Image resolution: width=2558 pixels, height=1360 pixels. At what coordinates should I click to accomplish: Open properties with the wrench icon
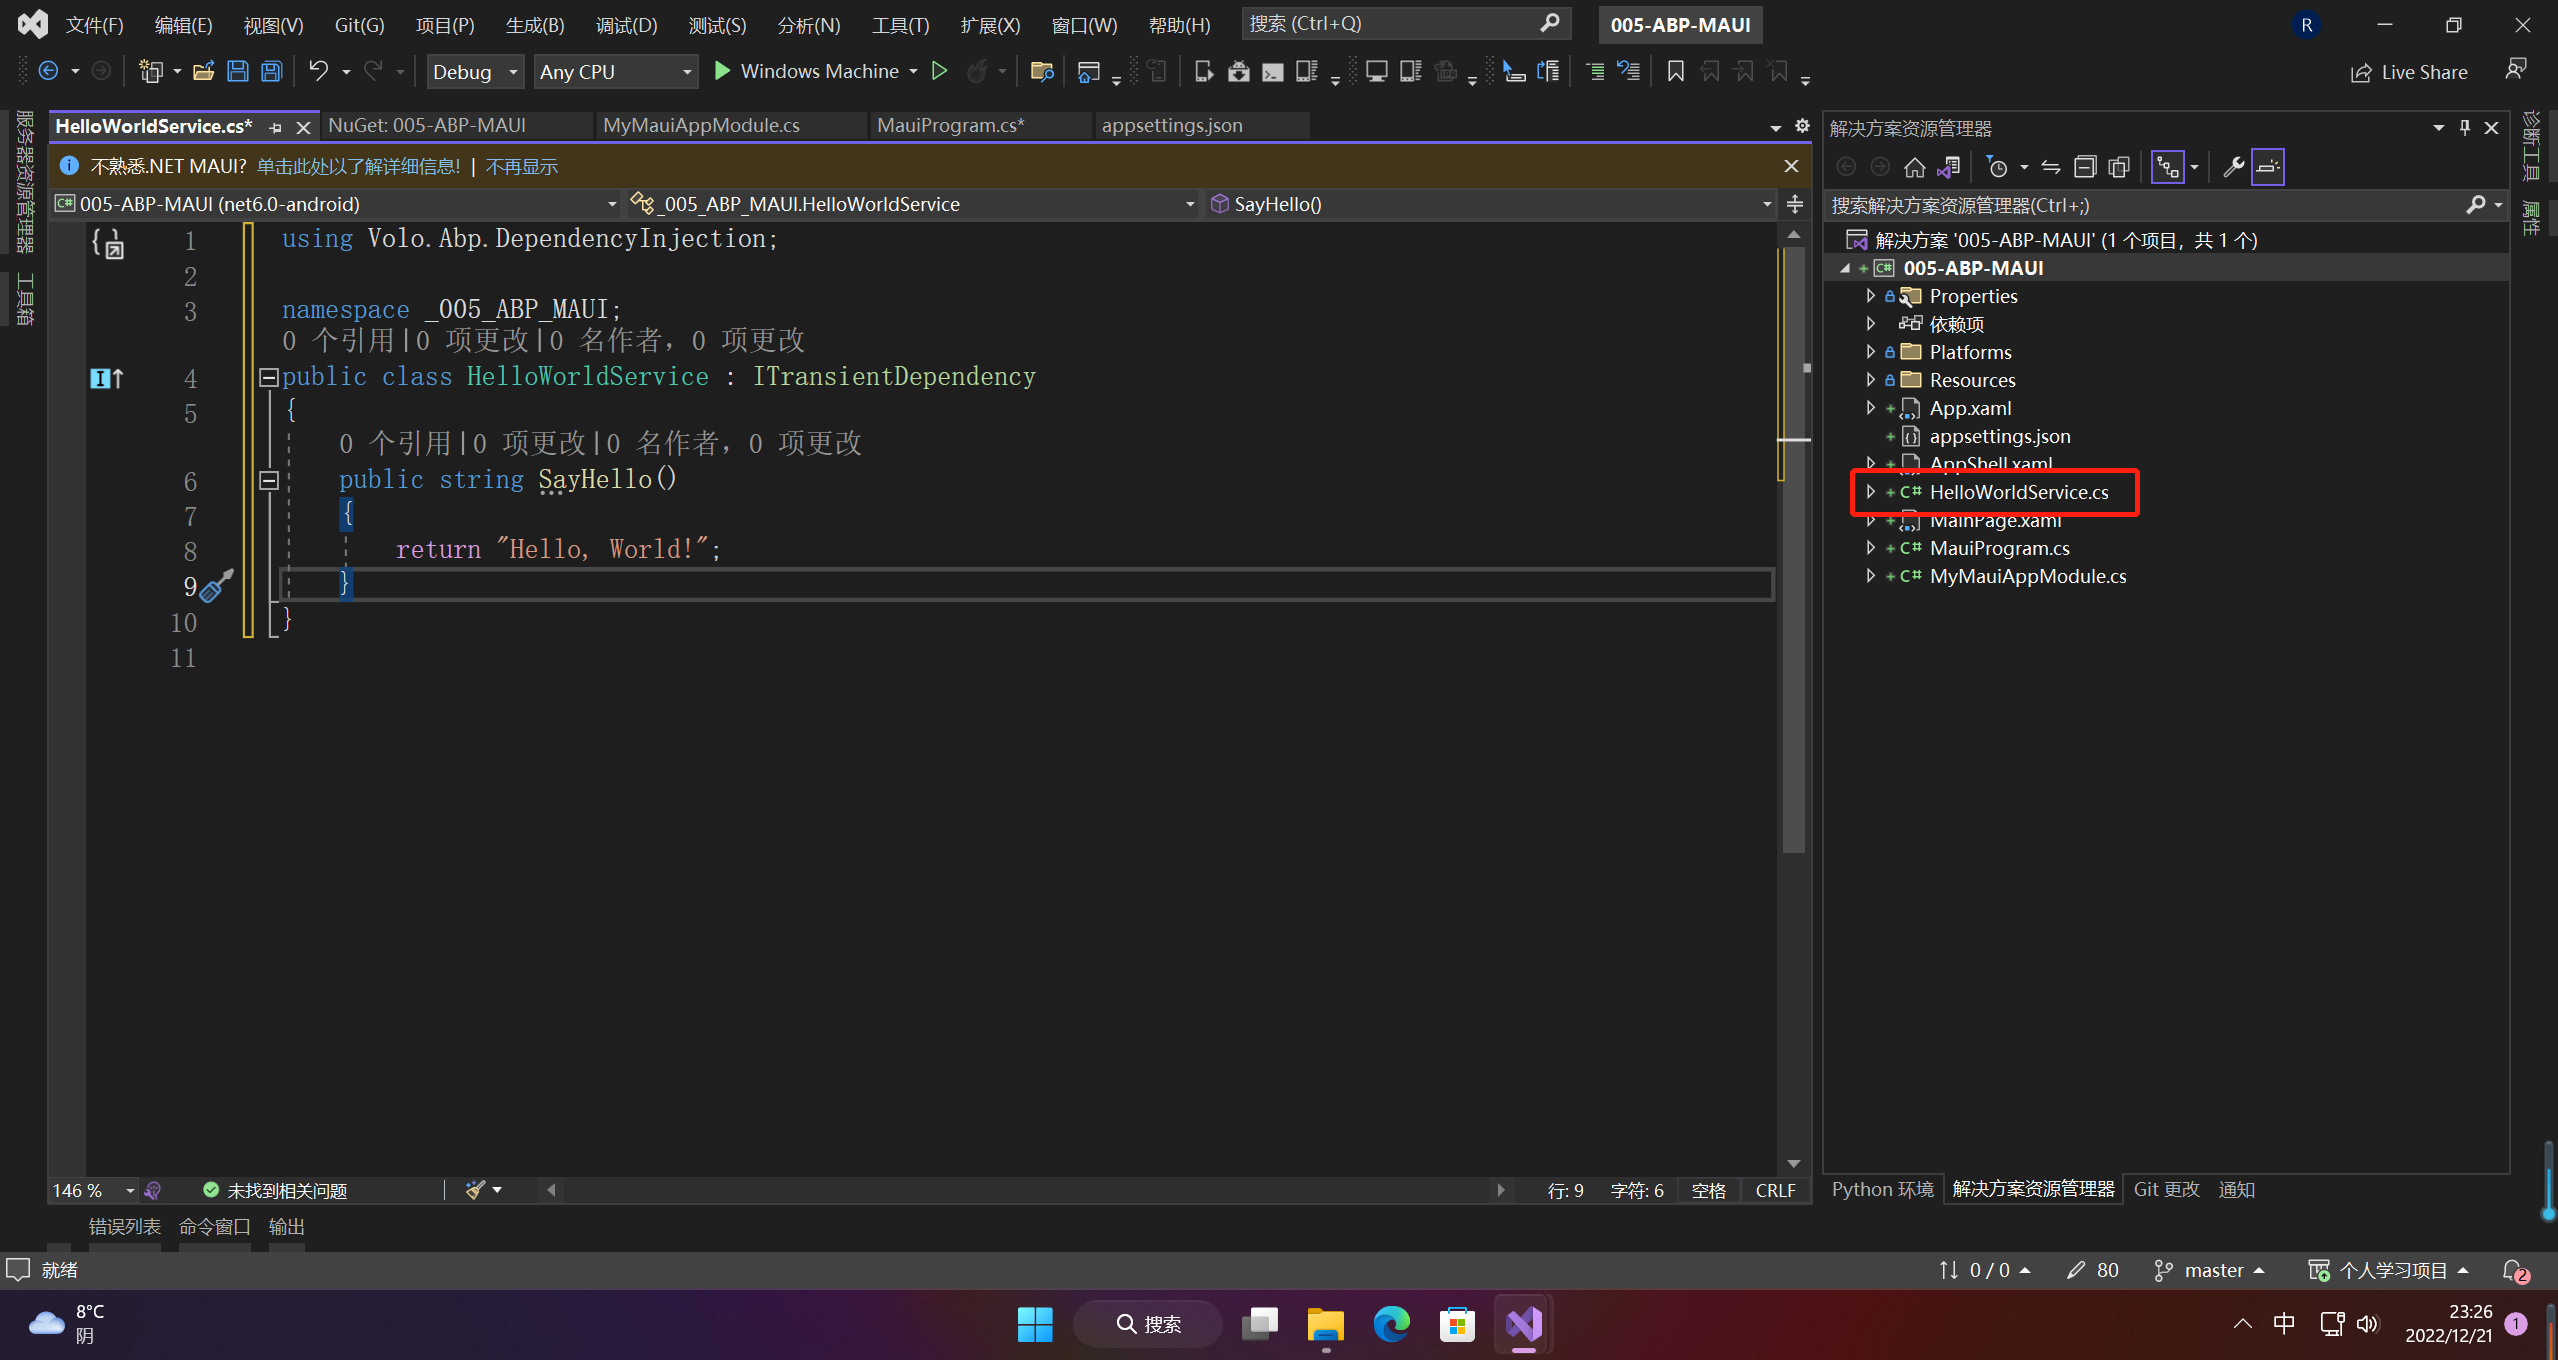[x=2233, y=167]
